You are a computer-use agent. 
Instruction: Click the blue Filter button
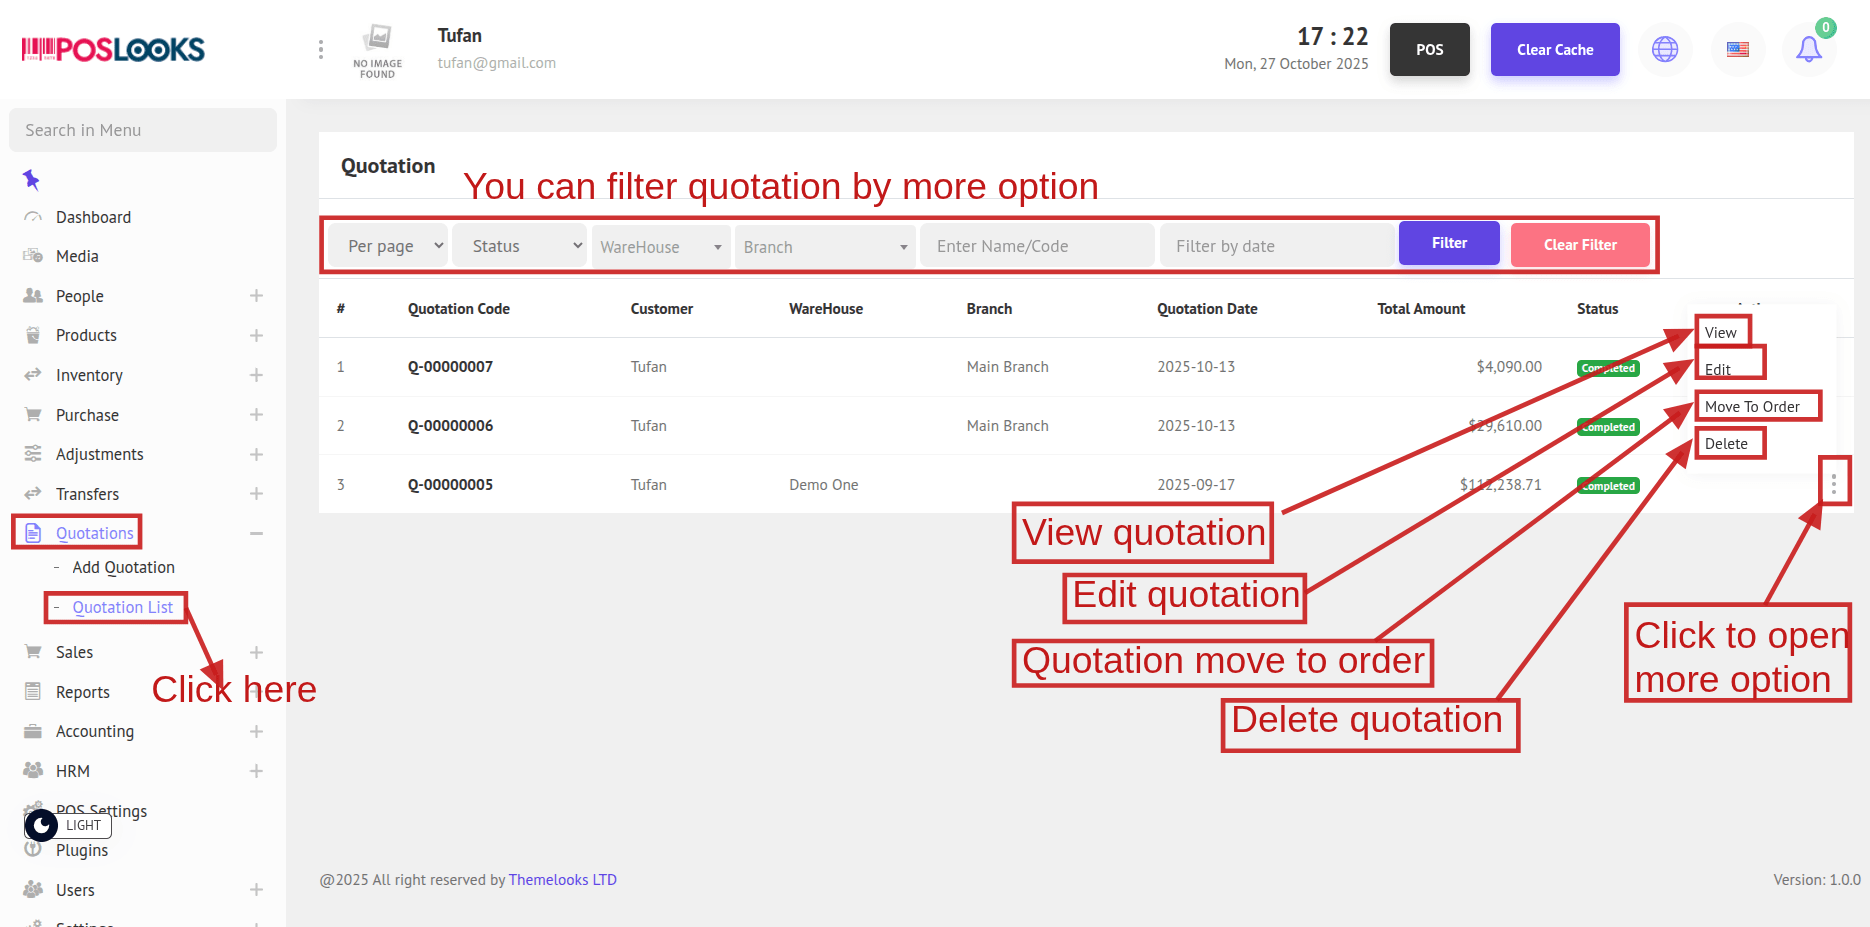coord(1448,243)
